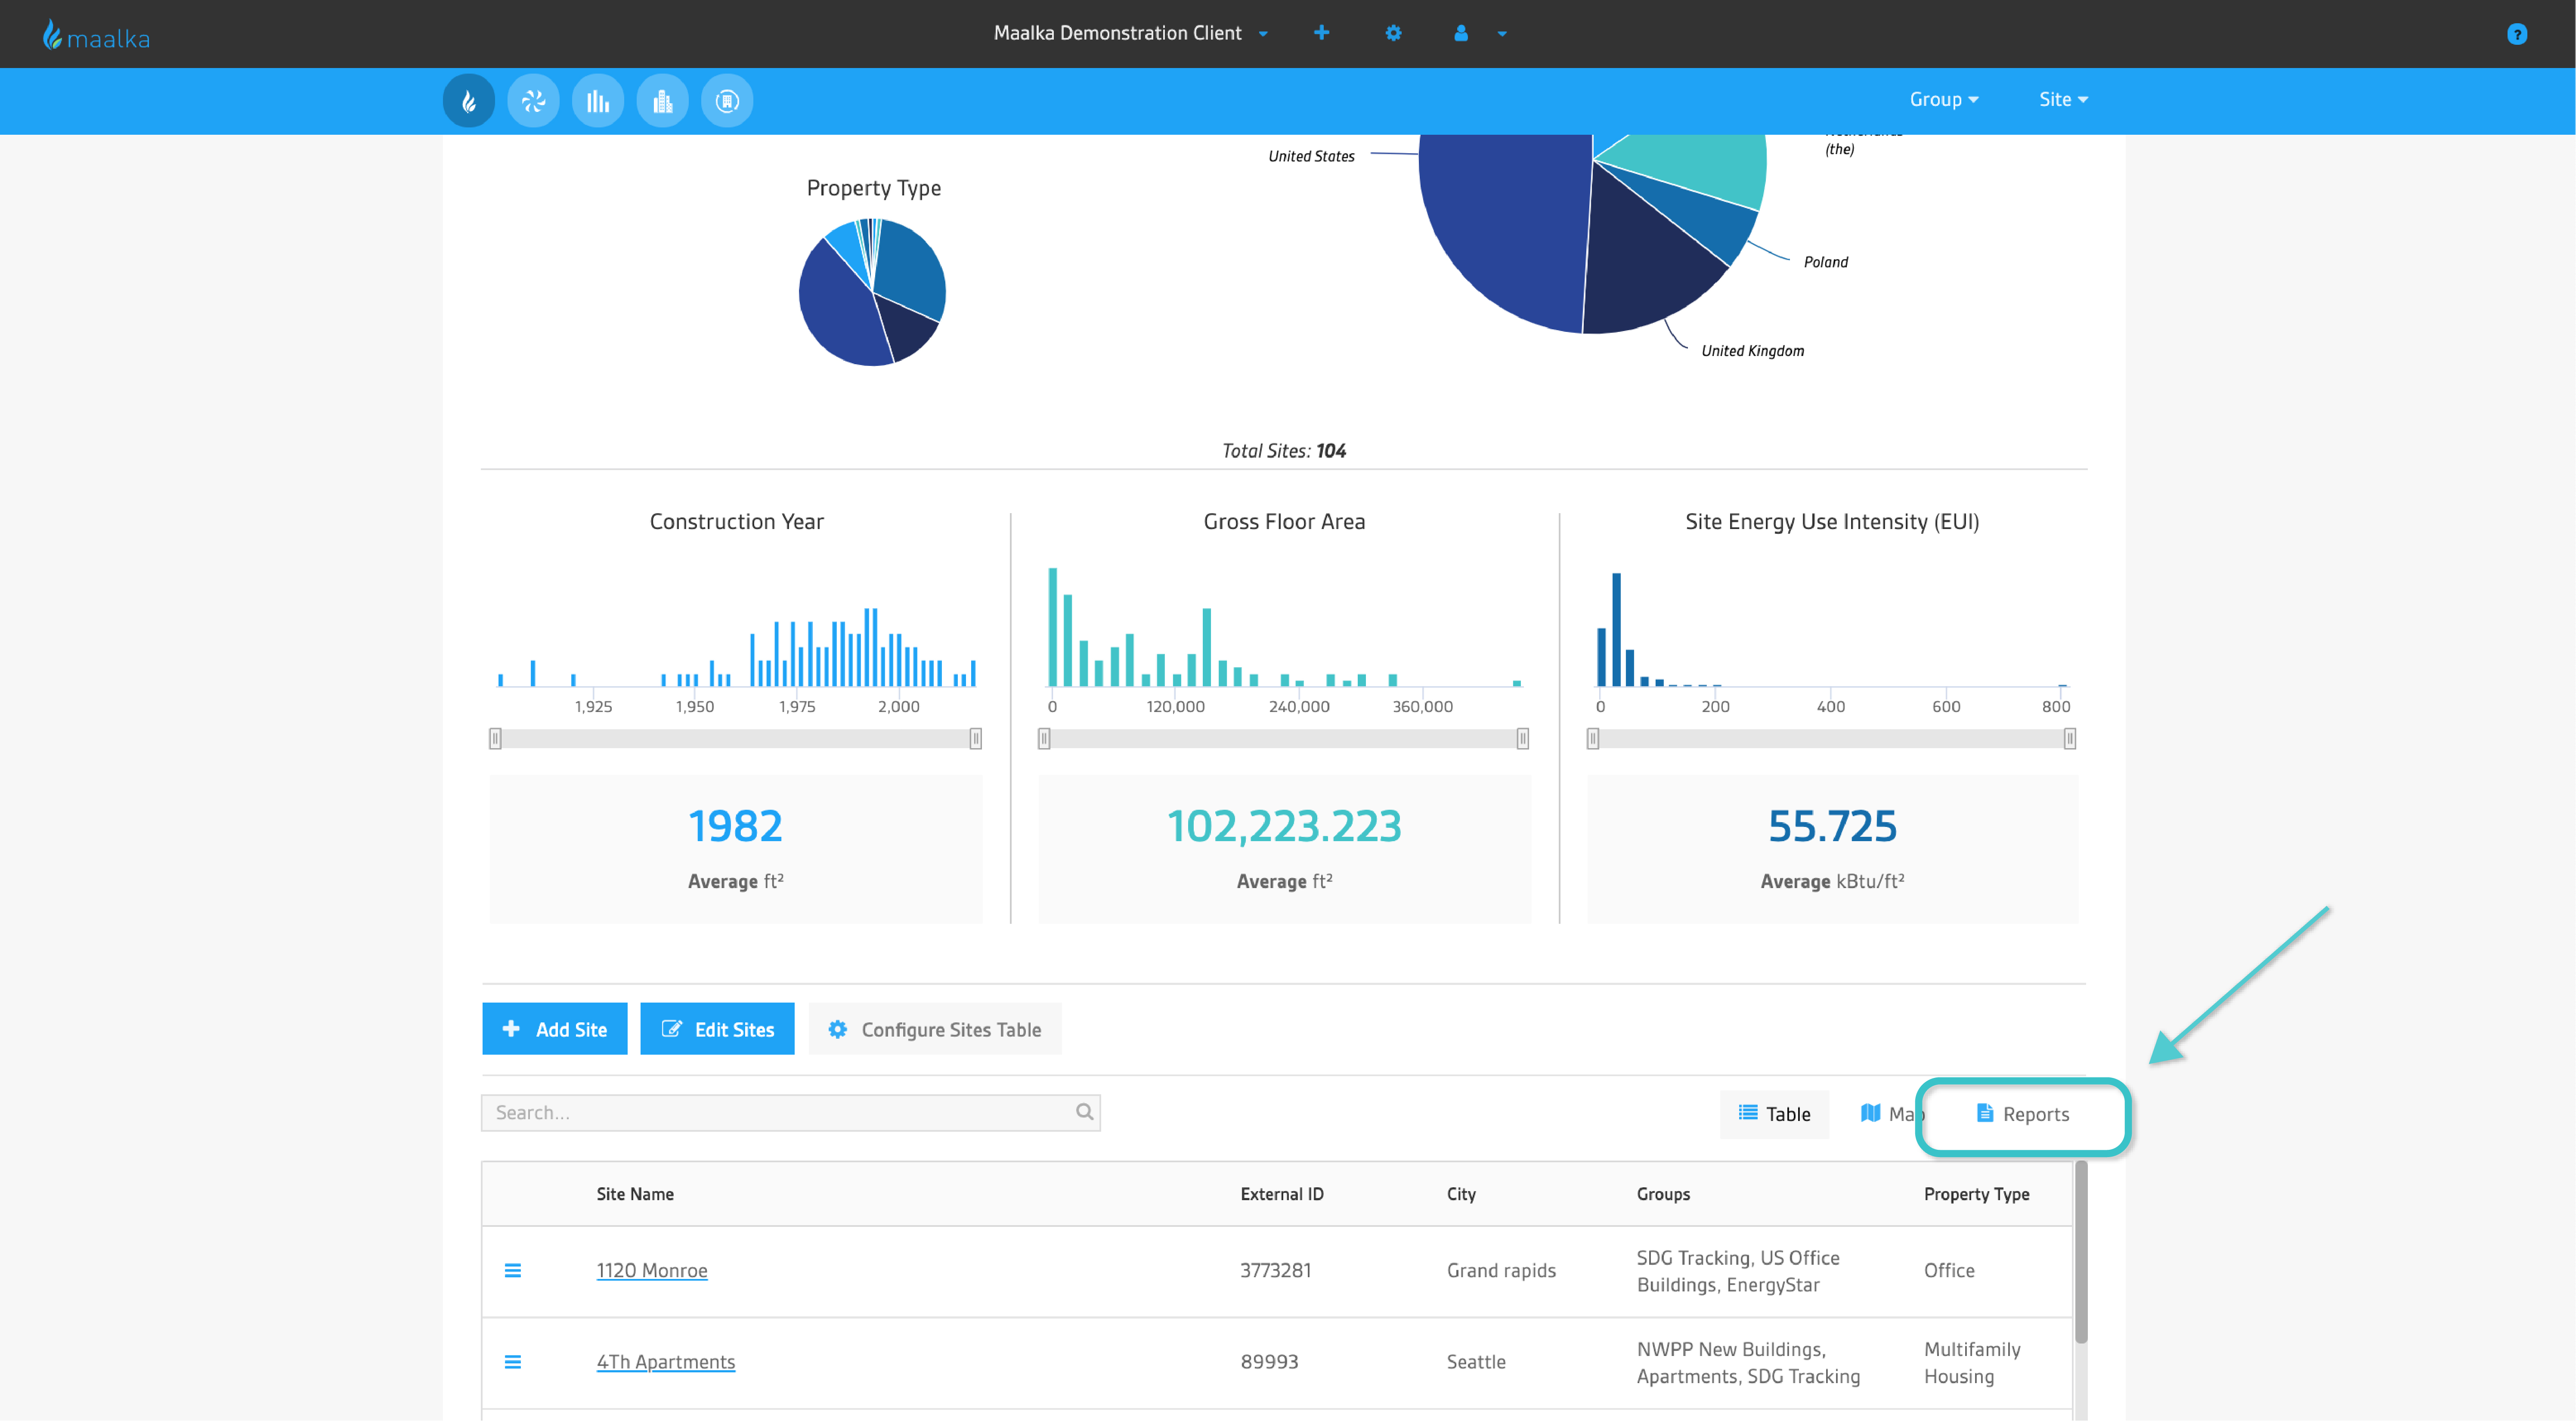Open row menu for 4Th Apartments
Viewport: 2576px width, 1421px height.
513,1361
